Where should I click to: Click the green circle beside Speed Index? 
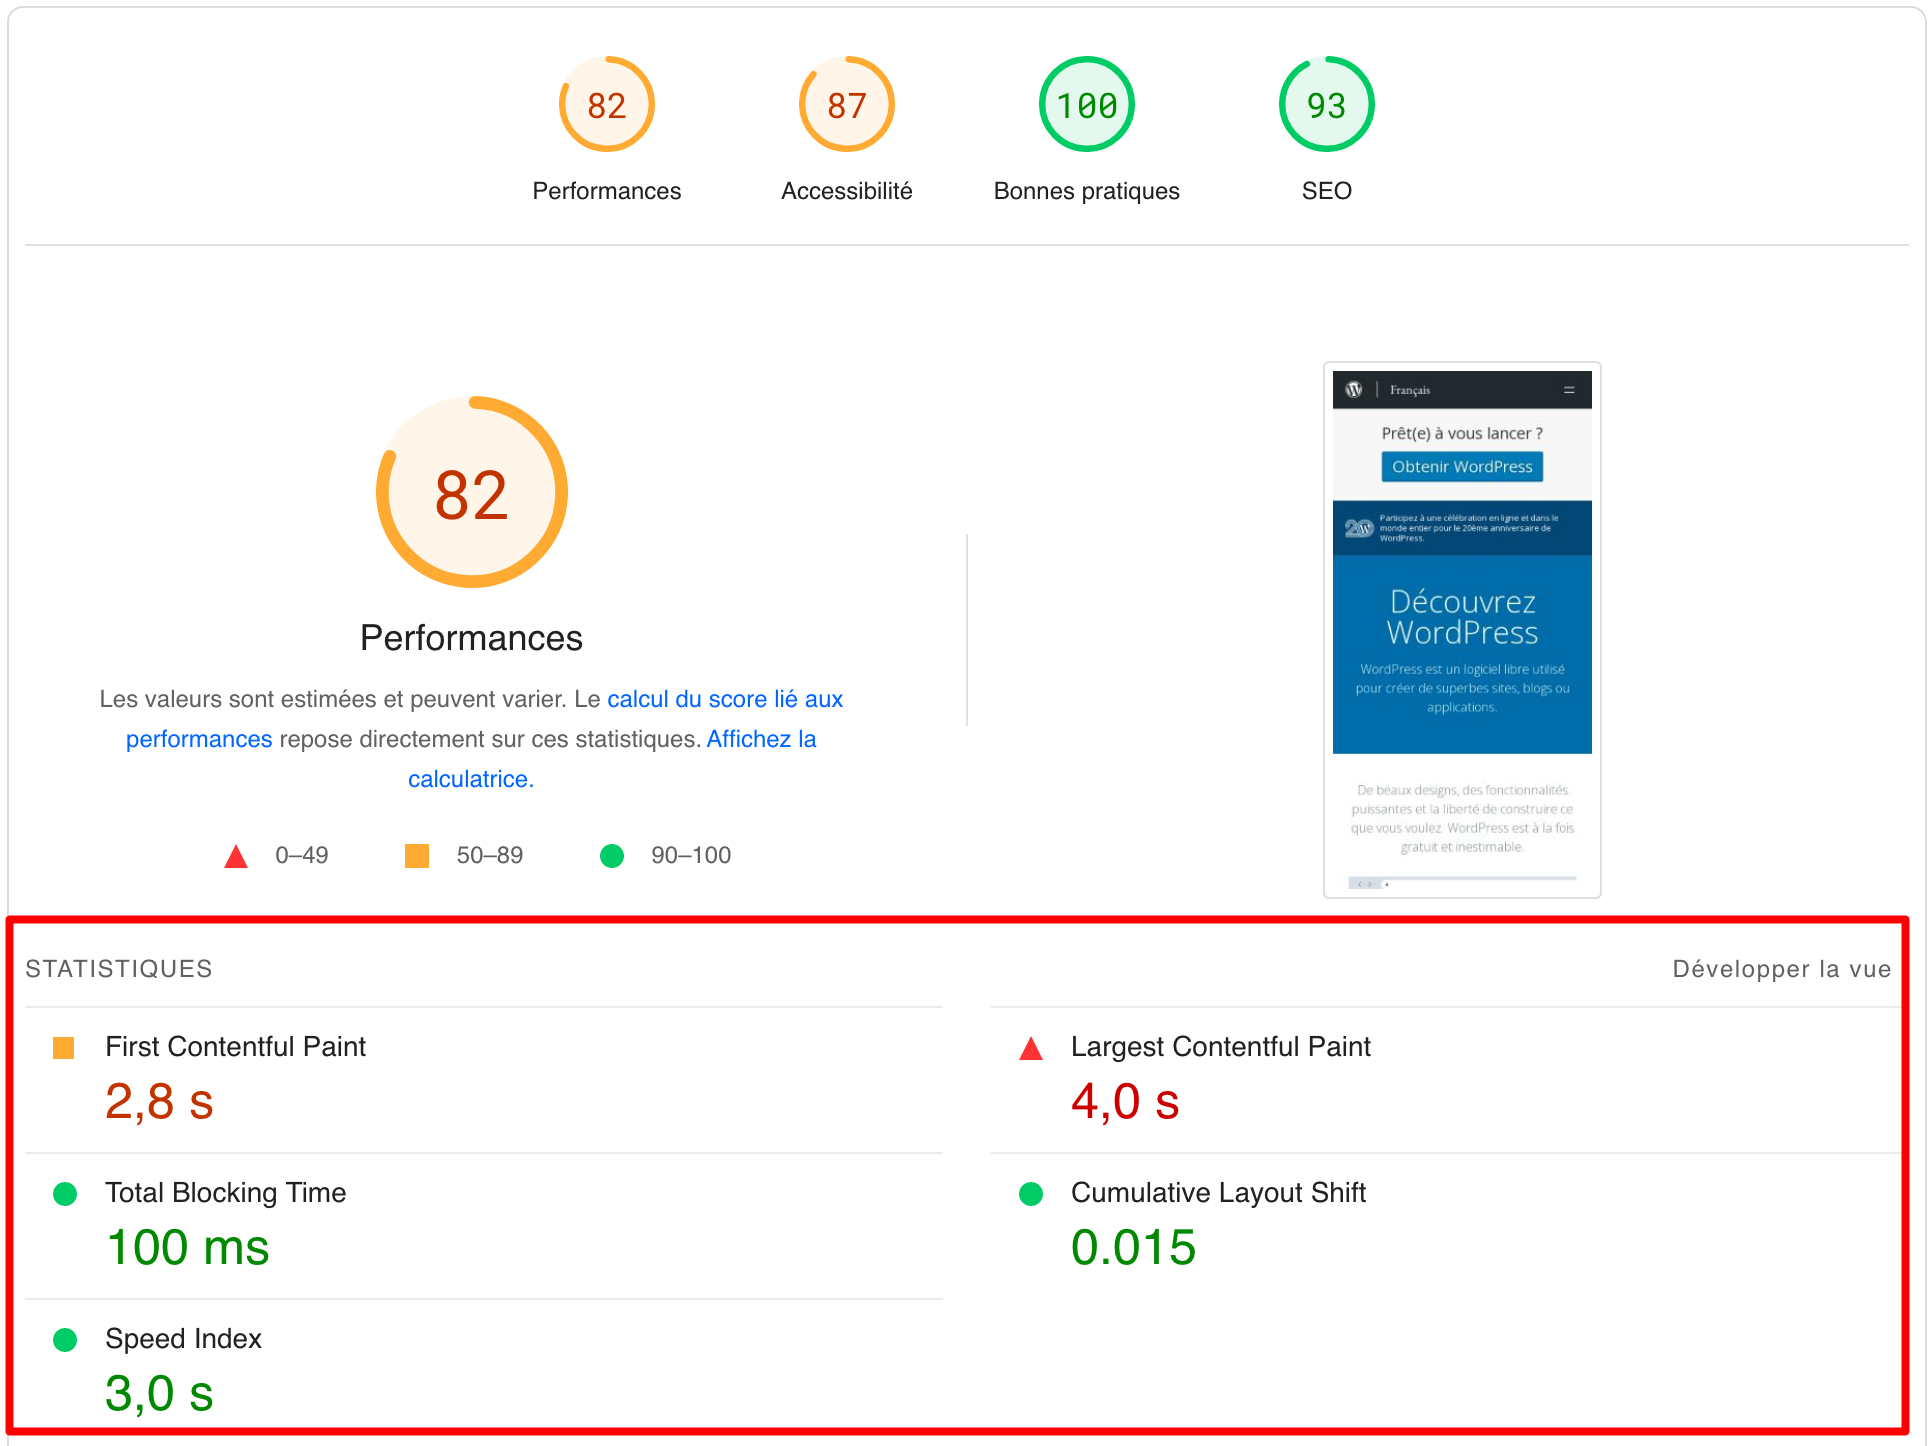pyautogui.click(x=65, y=1338)
